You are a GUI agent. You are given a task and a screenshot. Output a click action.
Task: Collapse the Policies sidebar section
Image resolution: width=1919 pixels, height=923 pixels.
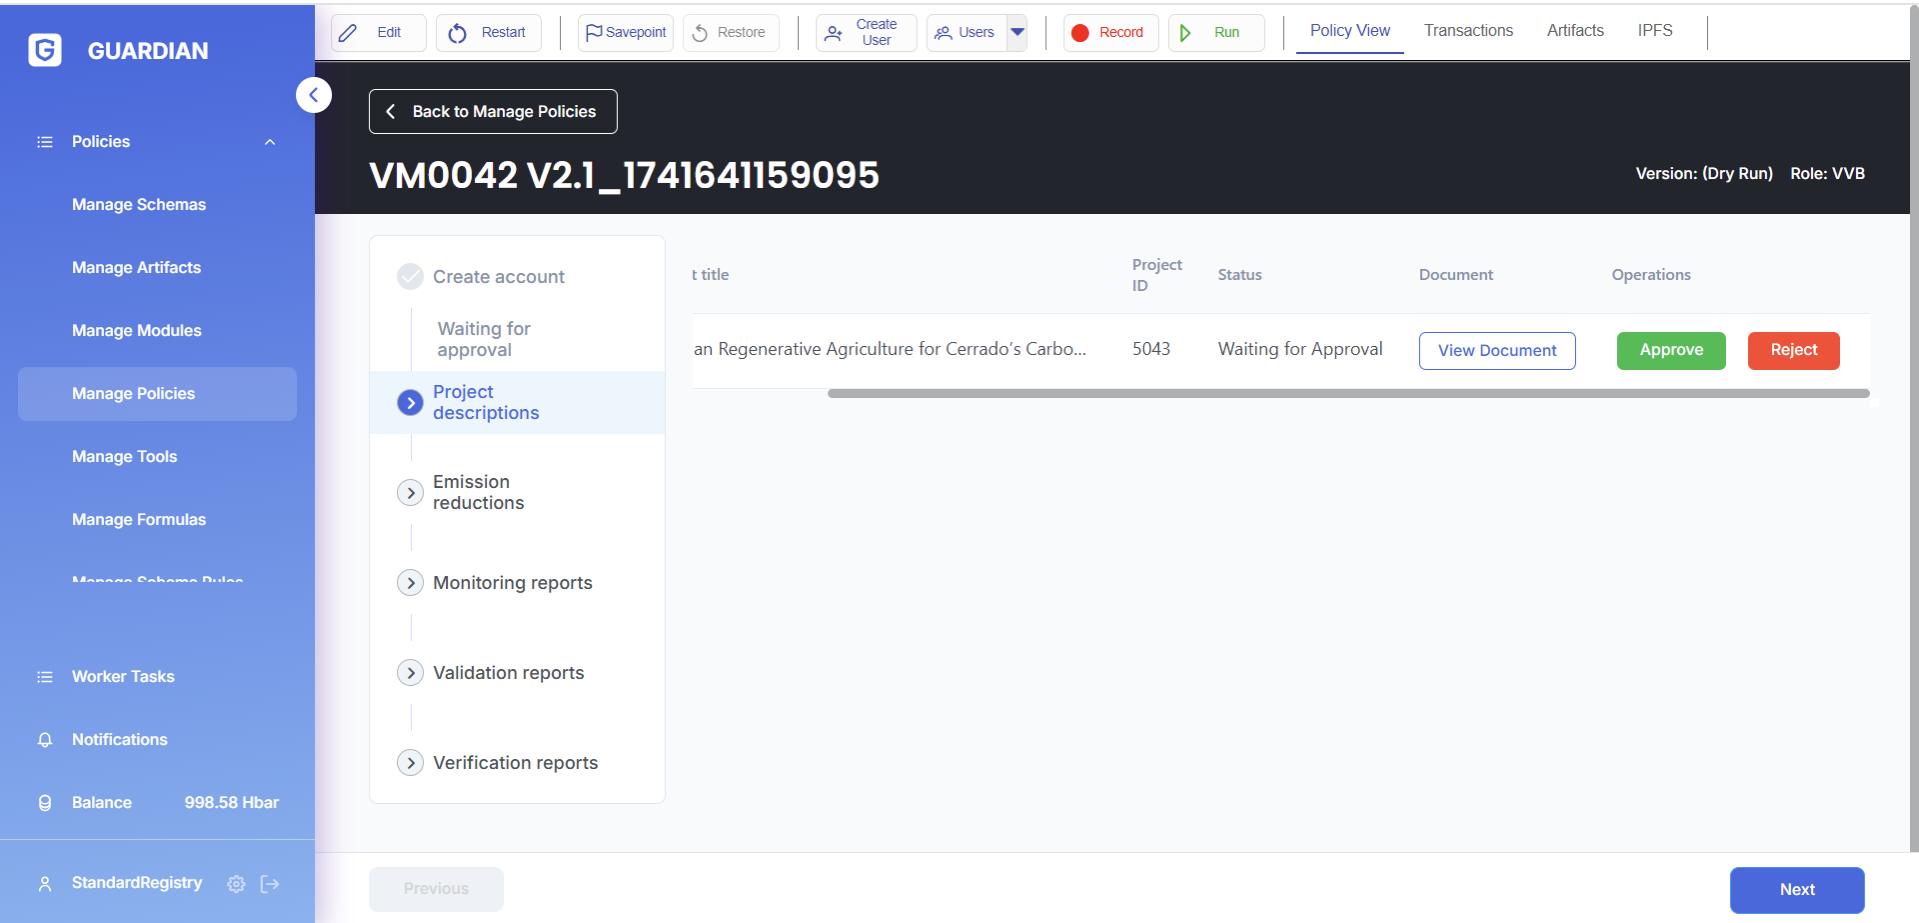(x=269, y=142)
